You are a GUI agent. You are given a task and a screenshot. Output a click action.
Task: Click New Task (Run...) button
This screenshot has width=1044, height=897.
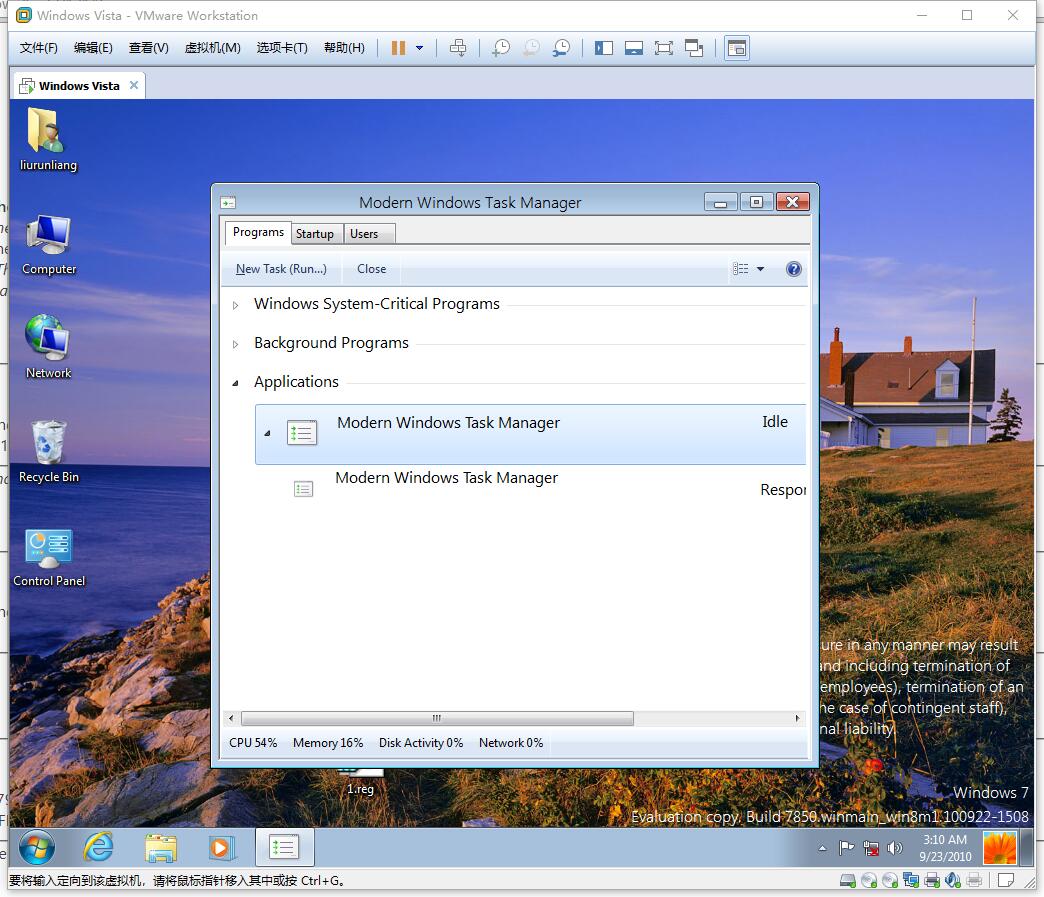coord(281,269)
